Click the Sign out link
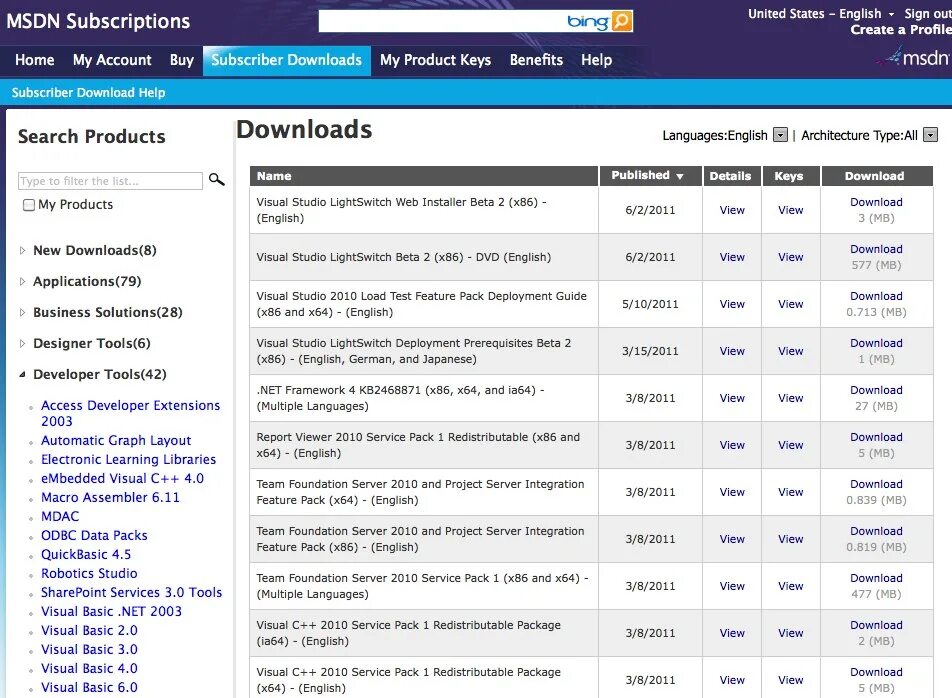Viewport: 952px width, 698px height. pos(928,13)
